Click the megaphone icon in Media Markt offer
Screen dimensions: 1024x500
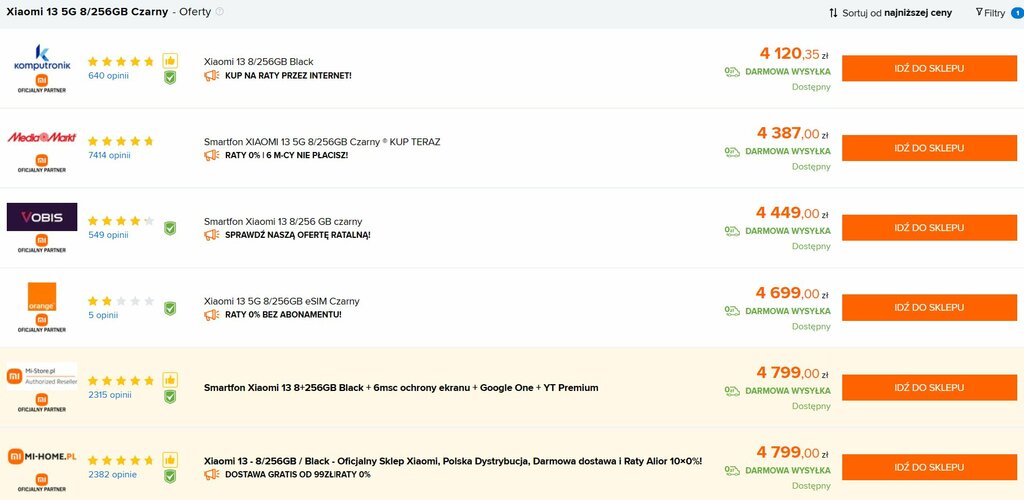[x=212, y=155]
